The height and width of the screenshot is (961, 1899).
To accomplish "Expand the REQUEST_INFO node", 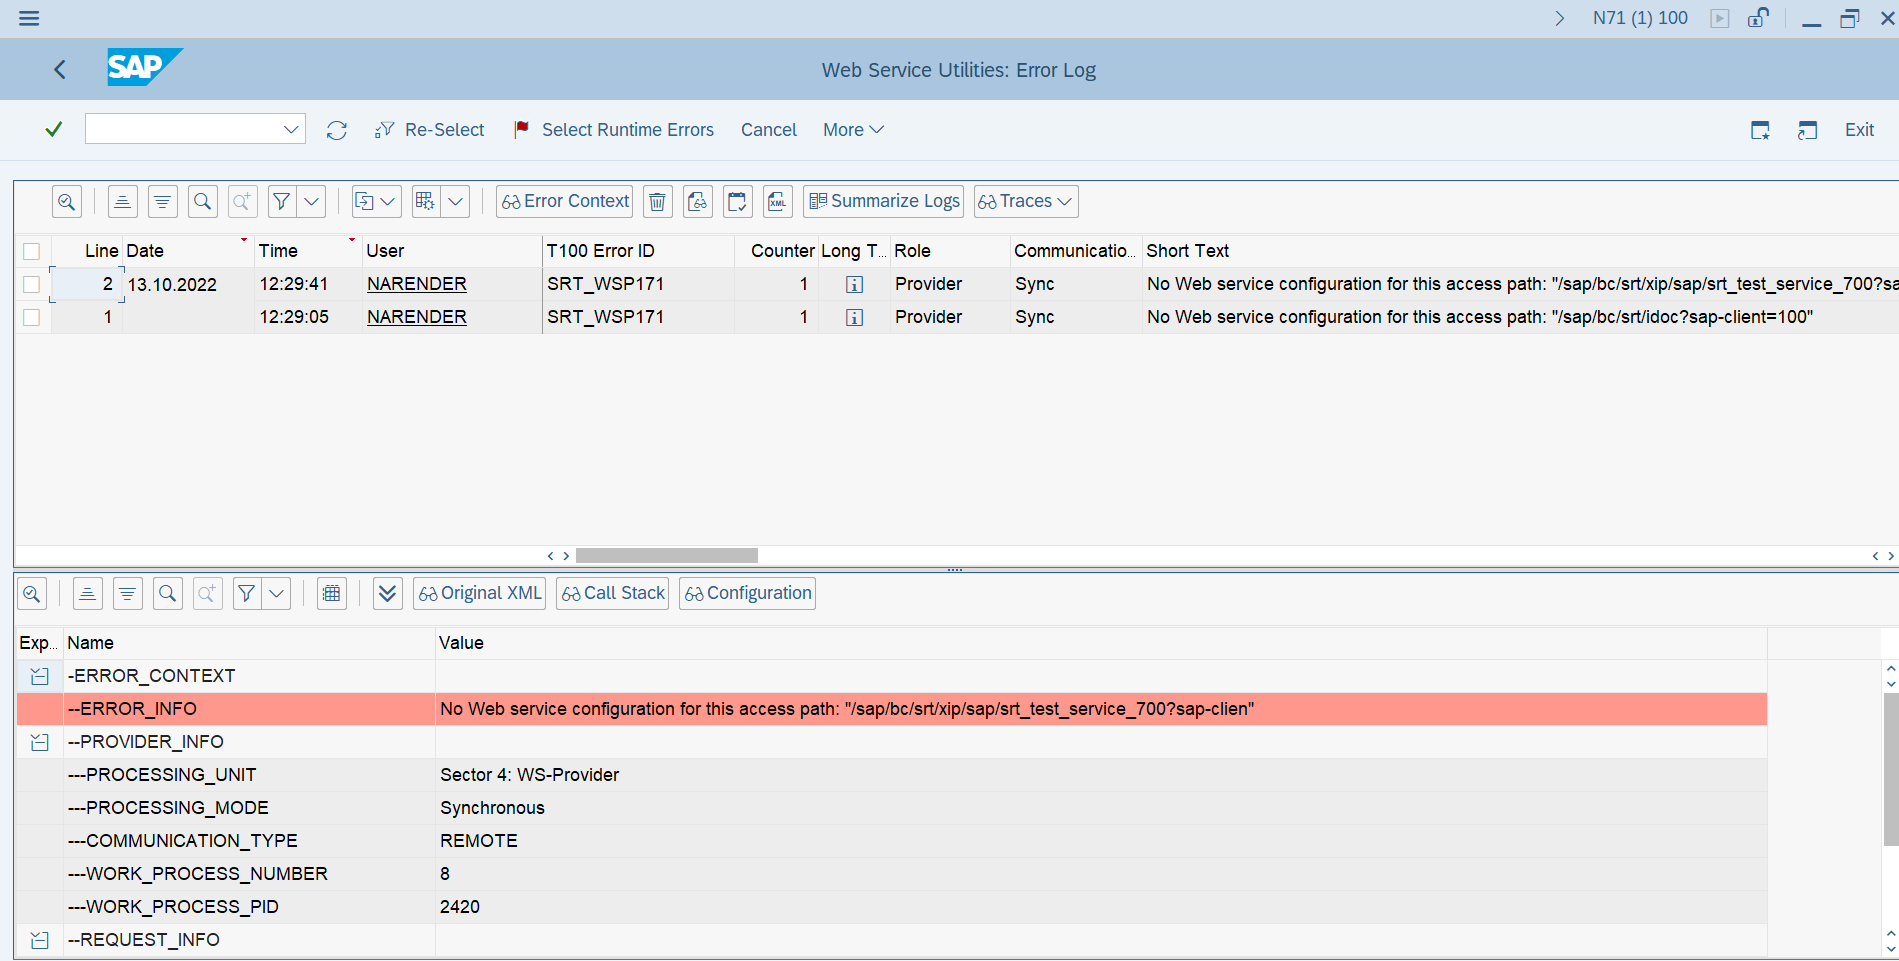I will point(39,939).
